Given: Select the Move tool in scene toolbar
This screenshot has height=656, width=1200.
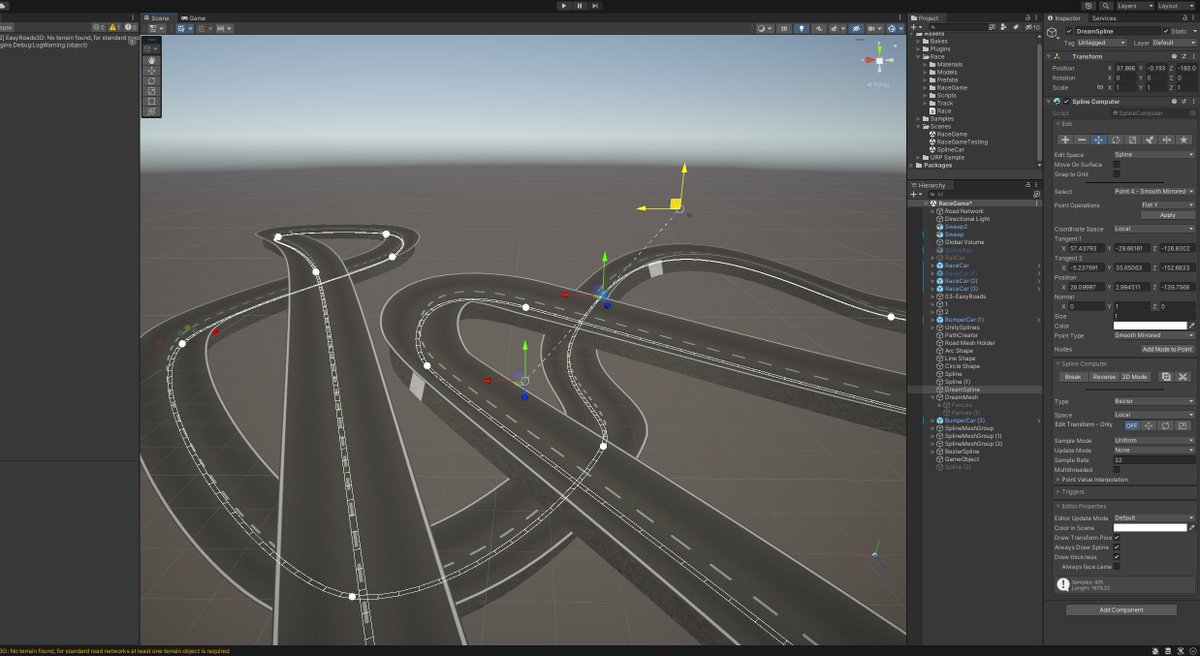Looking at the screenshot, I should 151,70.
